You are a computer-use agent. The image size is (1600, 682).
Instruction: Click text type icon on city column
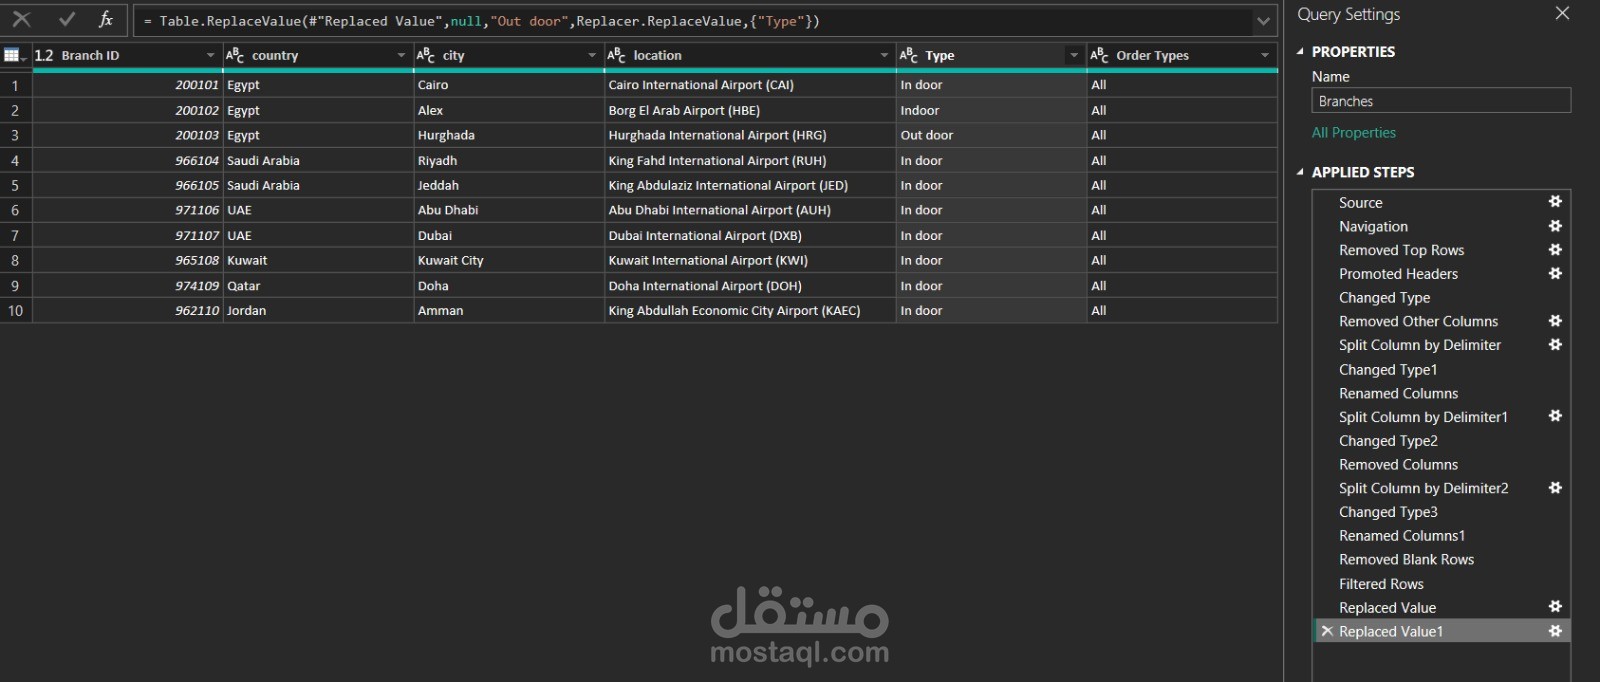(x=426, y=55)
